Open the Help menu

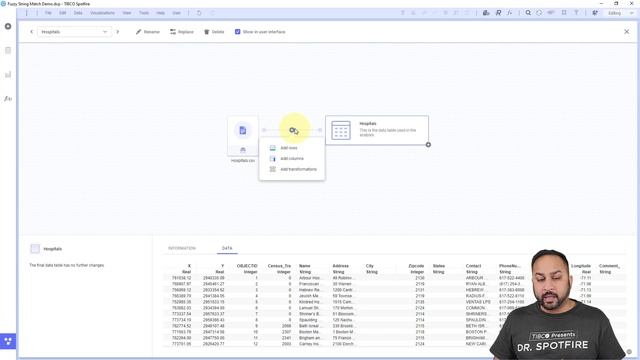pyautogui.click(x=160, y=13)
